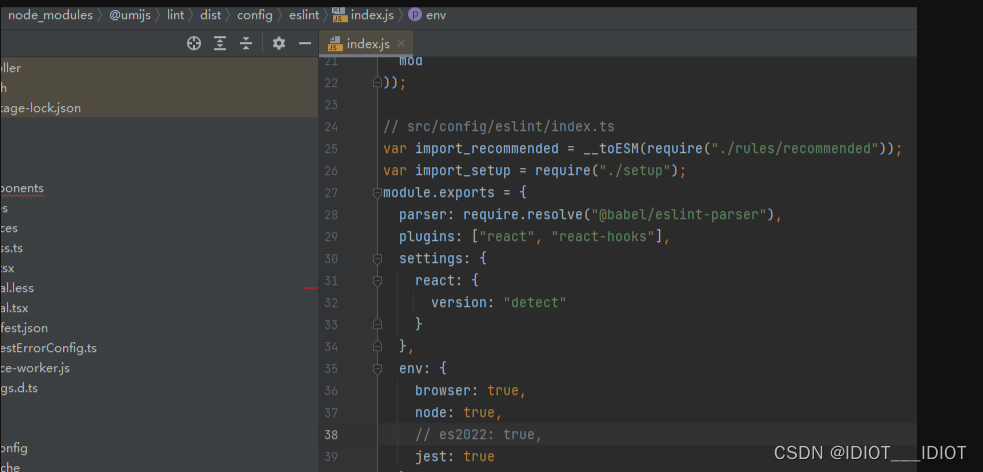Click the red error stripe mark by al.less
Image resolution: width=983 pixels, height=472 pixels.
(311, 288)
